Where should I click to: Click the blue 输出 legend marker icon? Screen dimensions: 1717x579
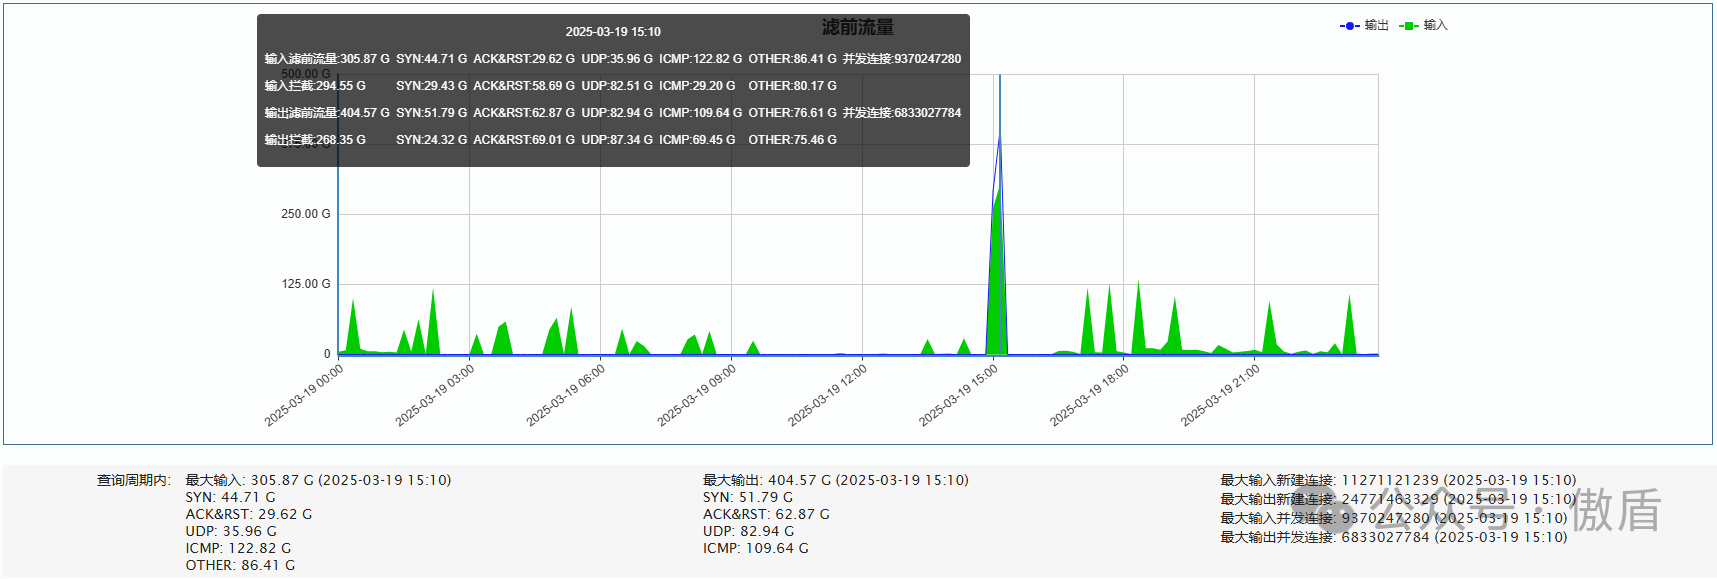[x=1349, y=26]
